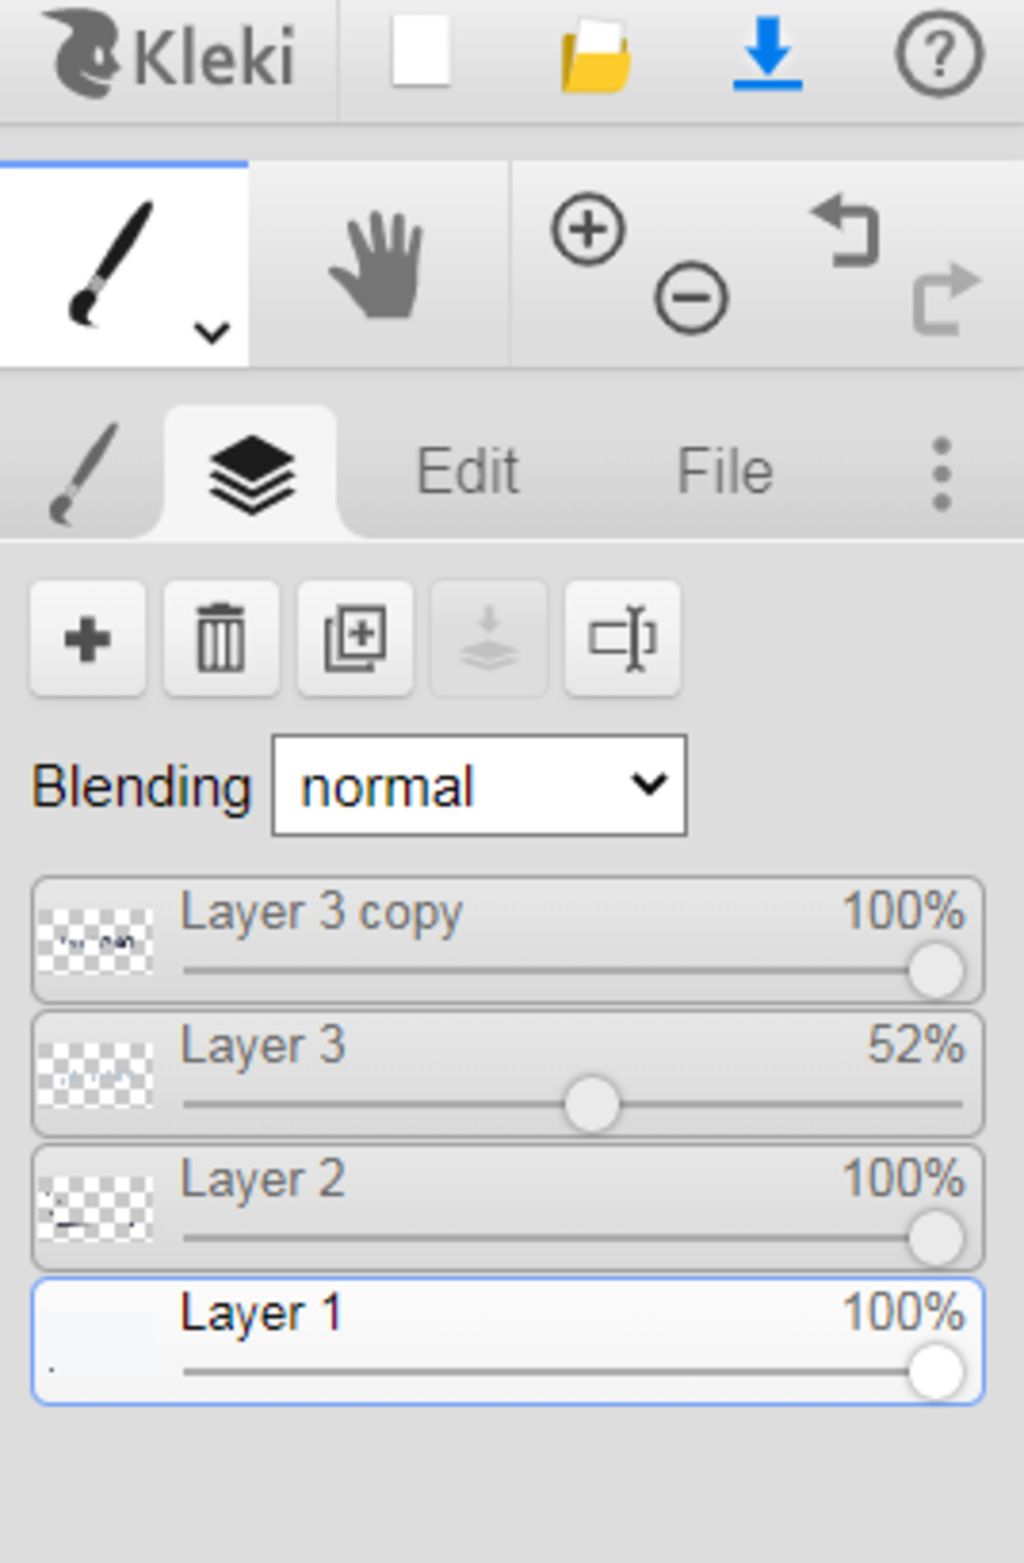Delete the selected layer with trash button
Image resolution: width=1024 pixels, height=1563 pixels.
tap(221, 638)
